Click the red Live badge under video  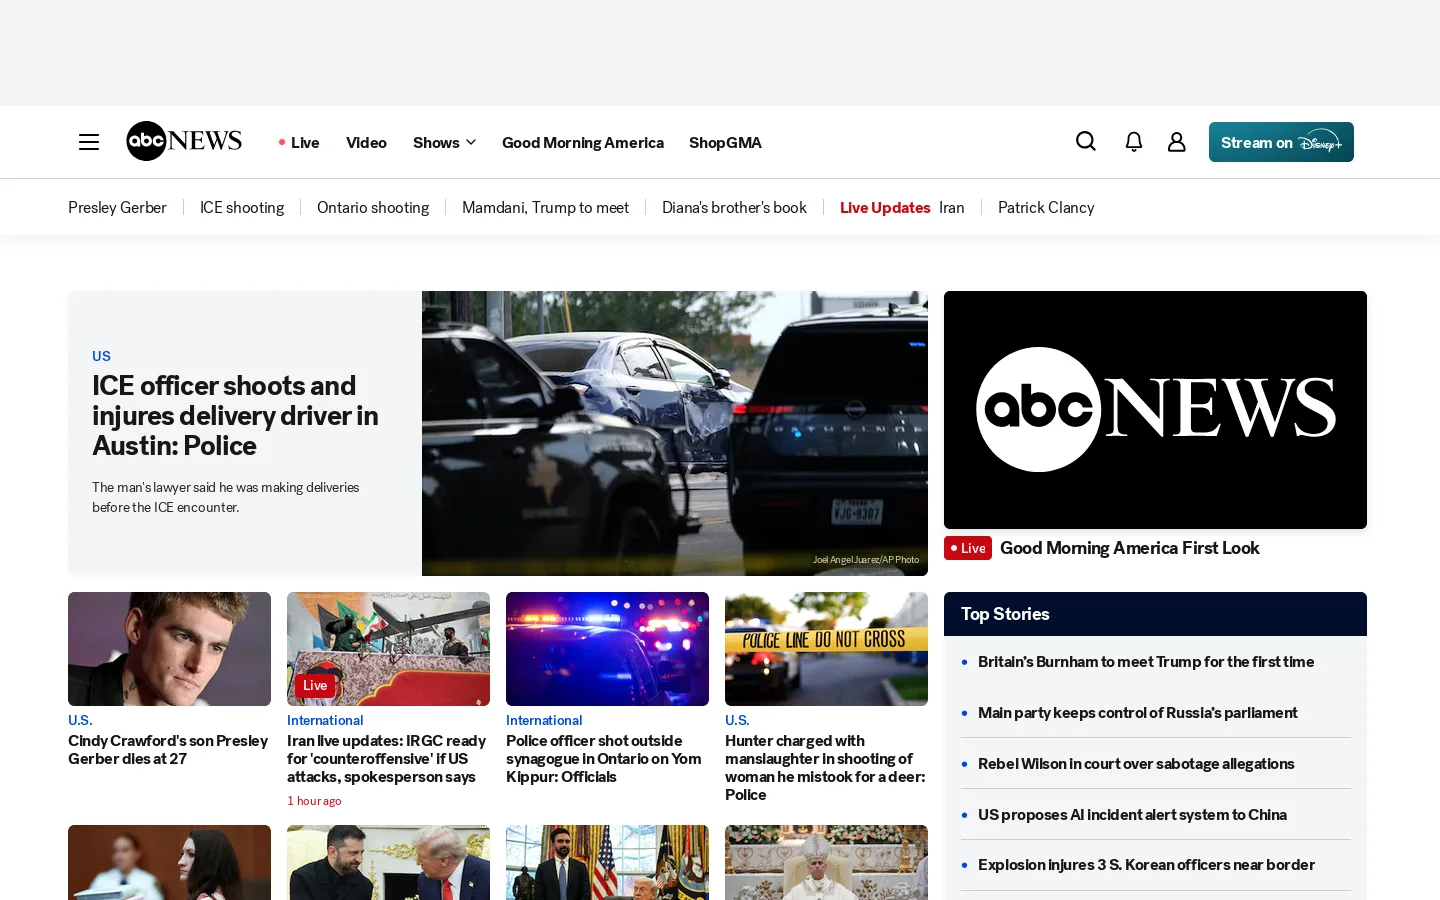point(968,548)
